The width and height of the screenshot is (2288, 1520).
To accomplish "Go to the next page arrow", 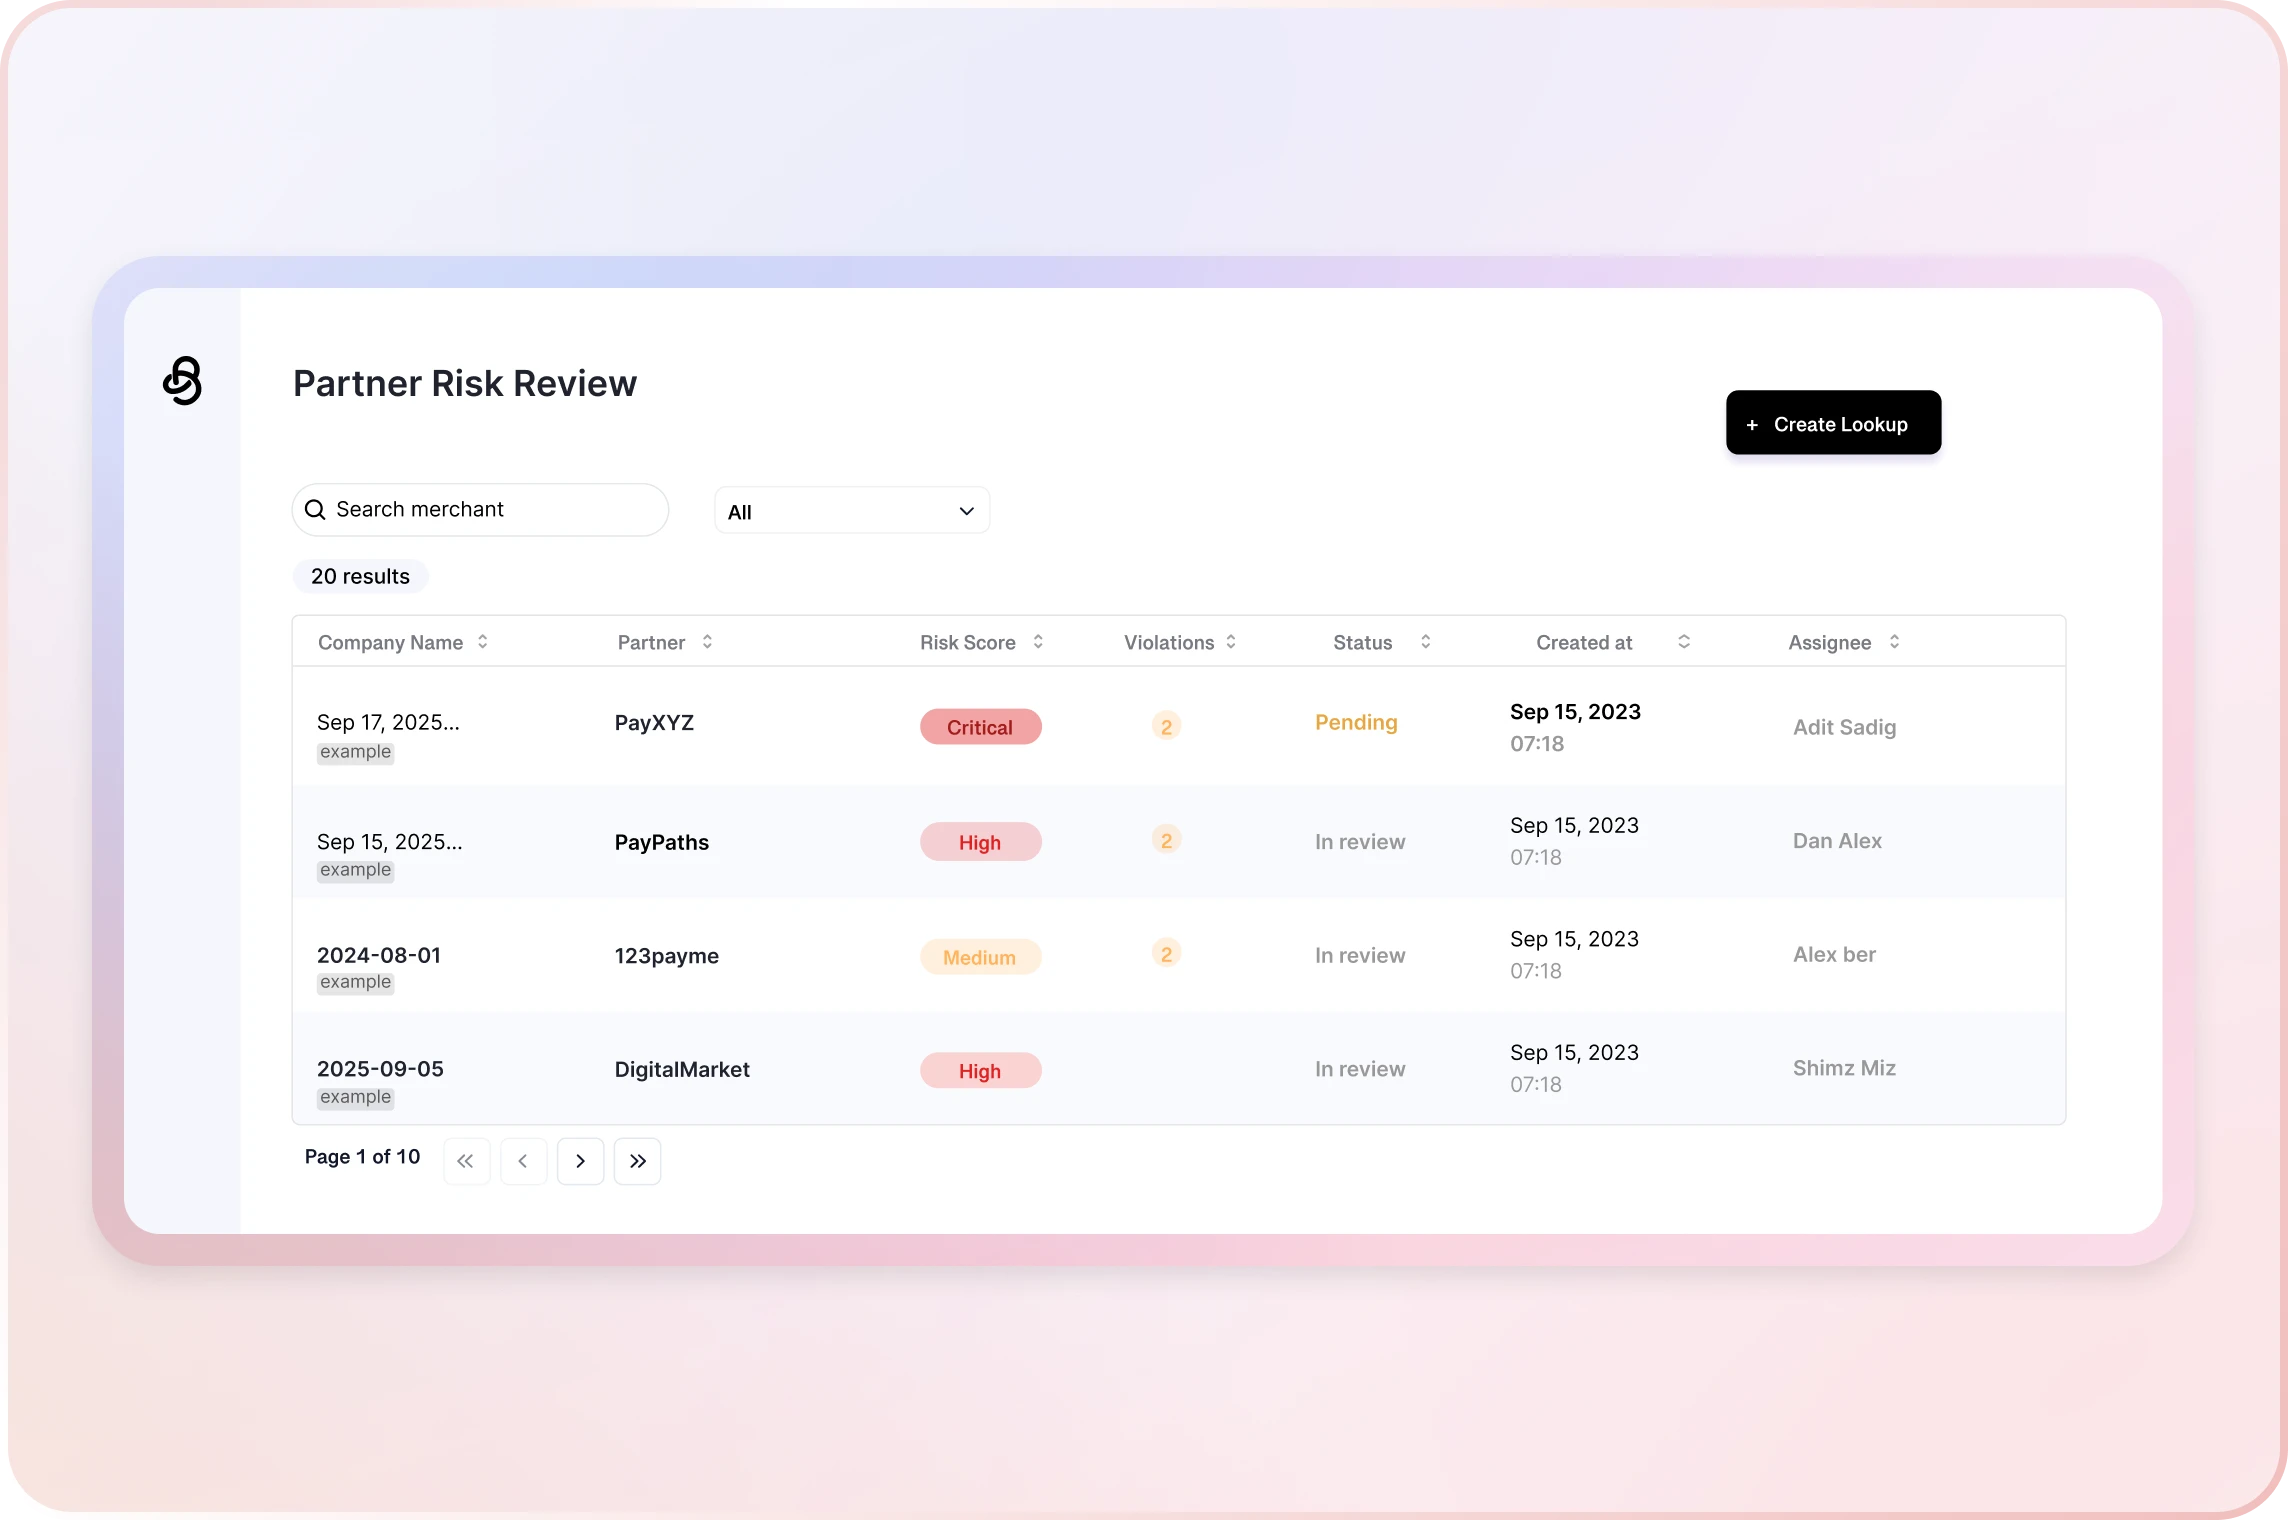I will 580,1161.
